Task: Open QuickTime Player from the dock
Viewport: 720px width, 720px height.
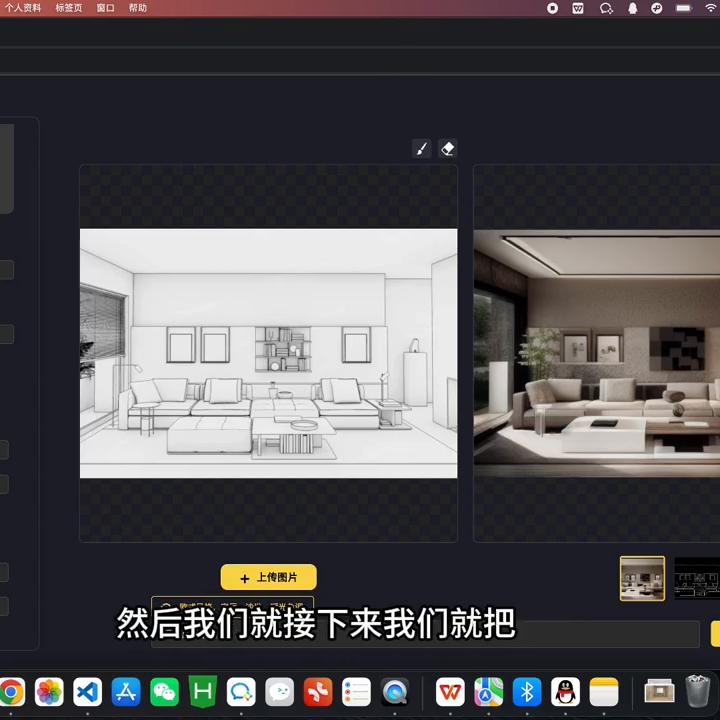Action: pyautogui.click(x=395, y=692)
